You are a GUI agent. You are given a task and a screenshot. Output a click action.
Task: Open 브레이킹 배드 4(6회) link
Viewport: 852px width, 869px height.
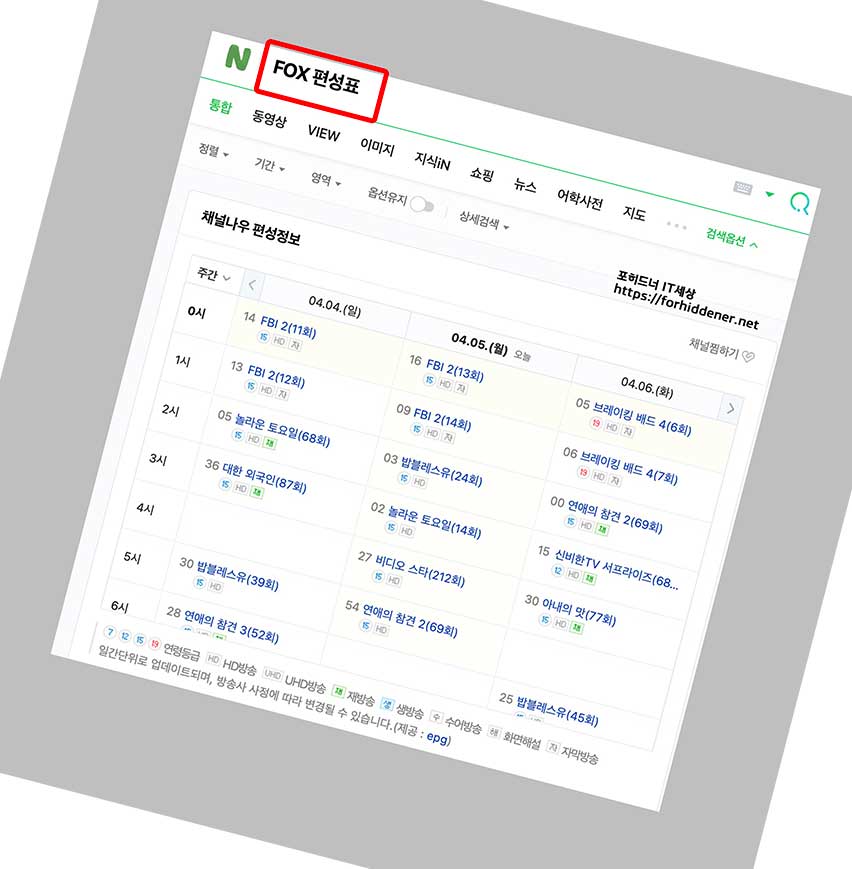click(x=641, y=418)
